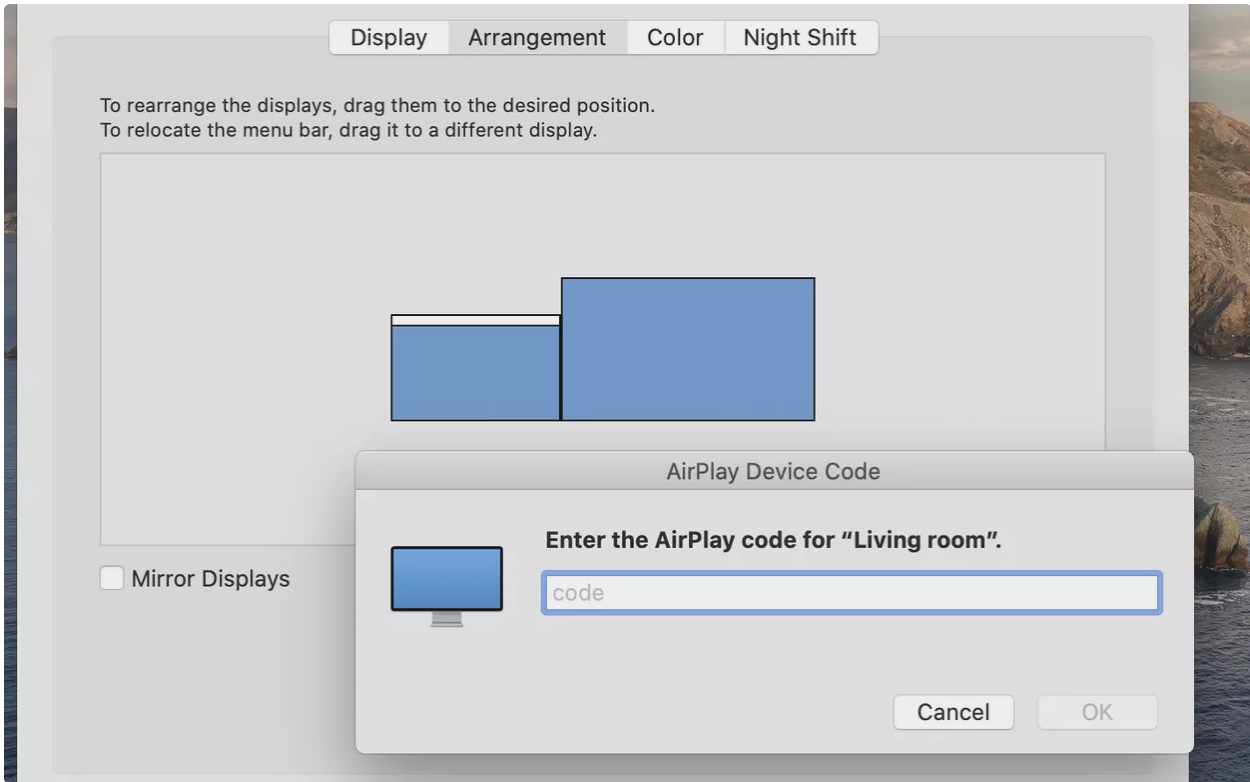Click the AirPlay Device Code title bar
1250x782 pixels.
[x=773, y=471]
